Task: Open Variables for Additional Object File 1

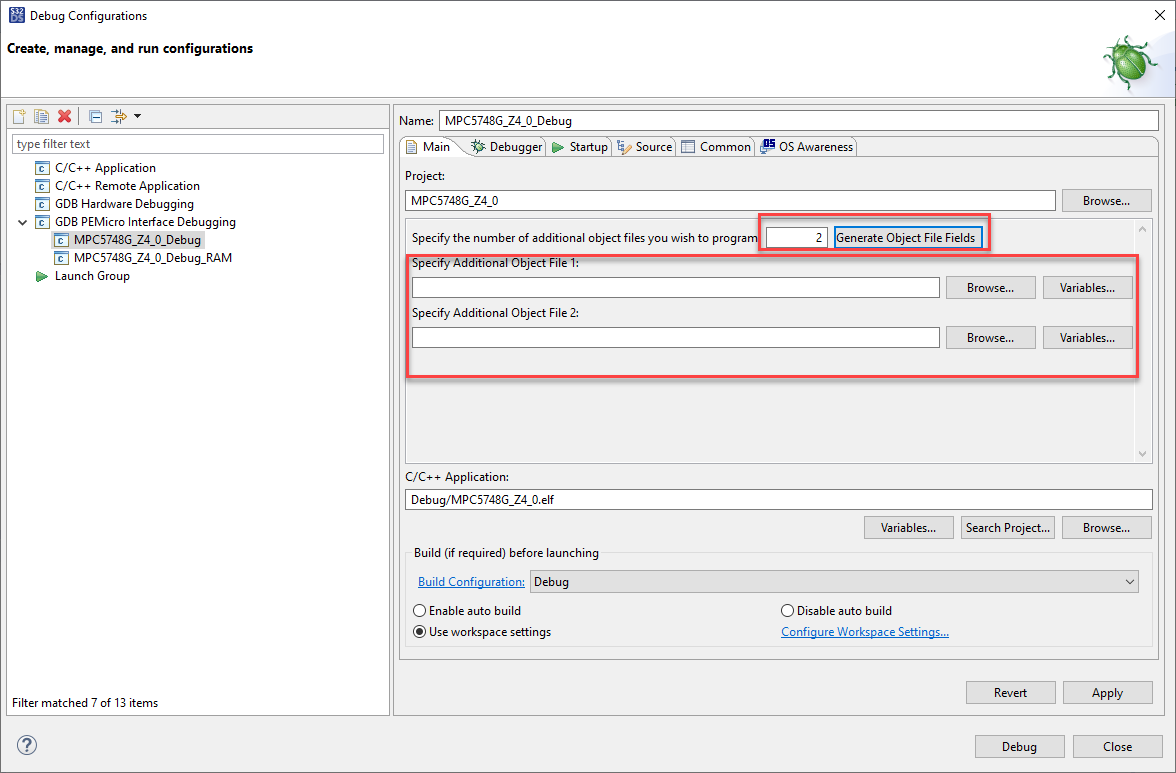Action: coord(1088,288)
